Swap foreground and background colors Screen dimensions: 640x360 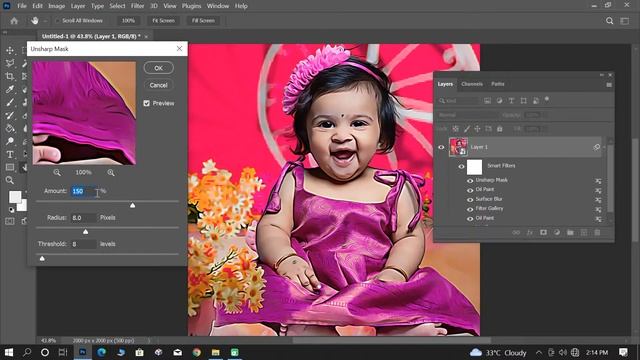tap(25, 193)
